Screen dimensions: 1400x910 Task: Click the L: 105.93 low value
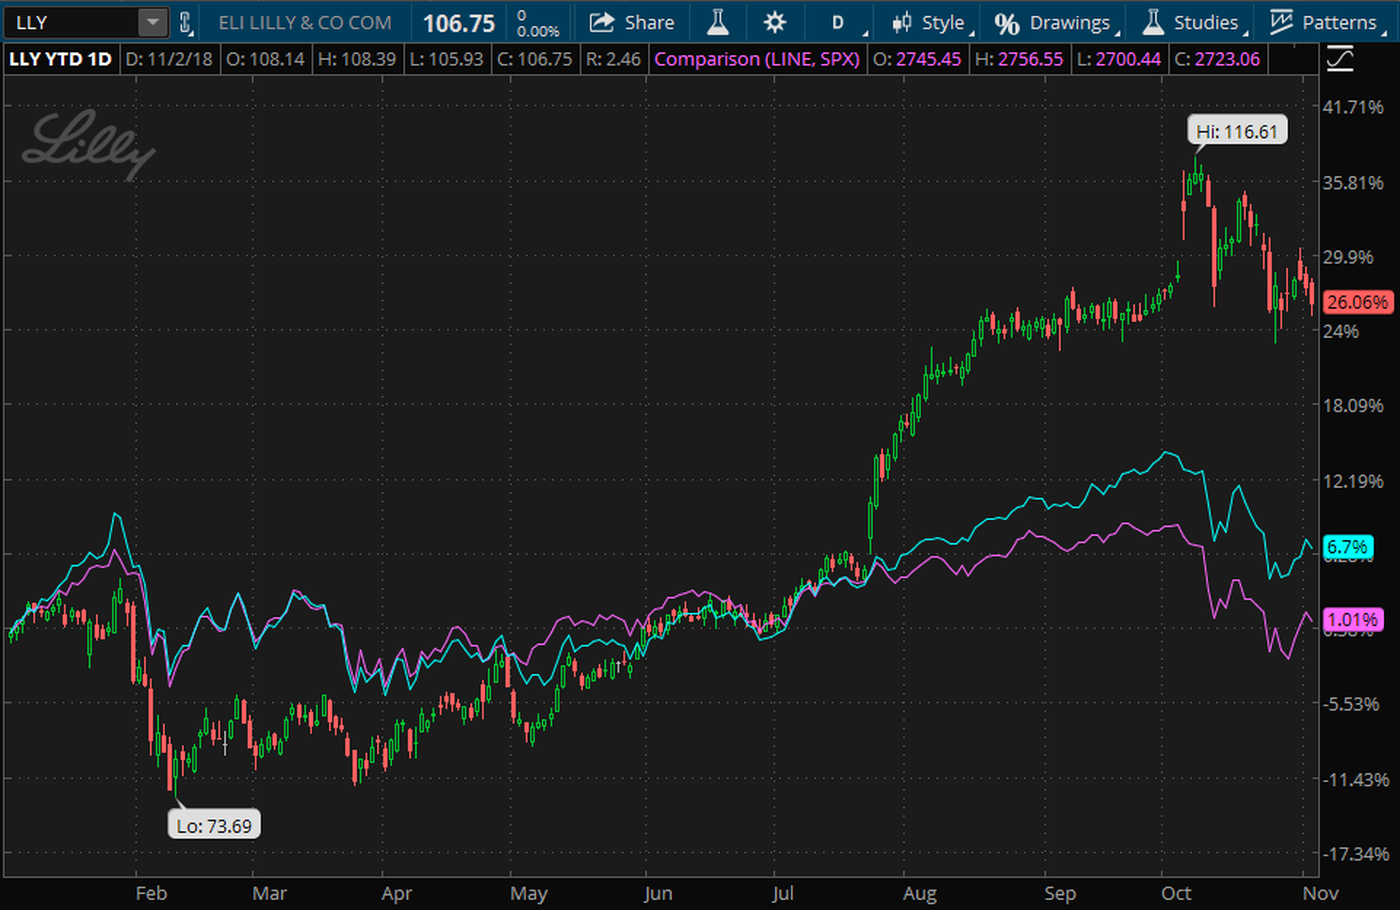(447, 59)
